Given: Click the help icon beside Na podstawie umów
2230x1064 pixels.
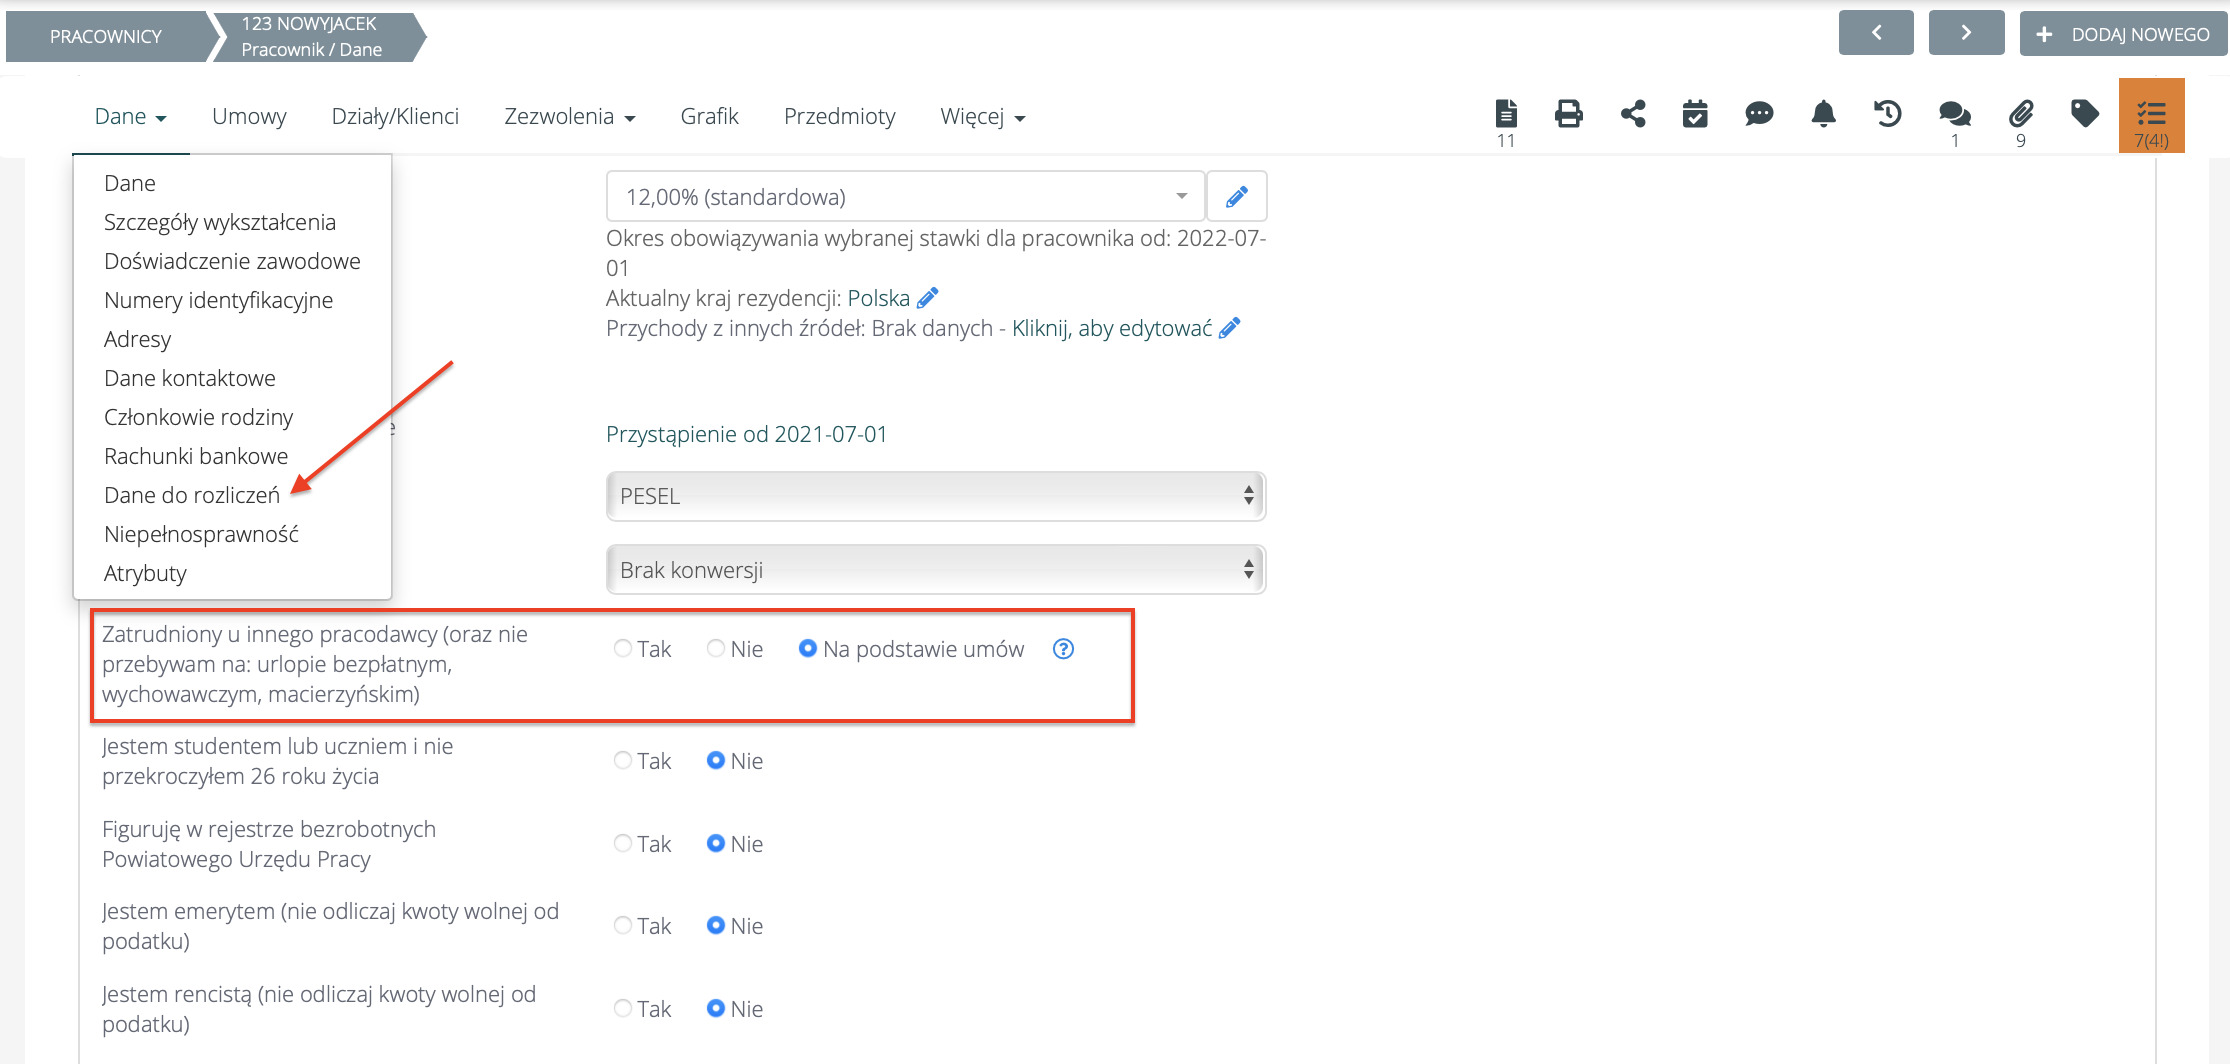Looking at the screenshot, I should (1063, 649).
